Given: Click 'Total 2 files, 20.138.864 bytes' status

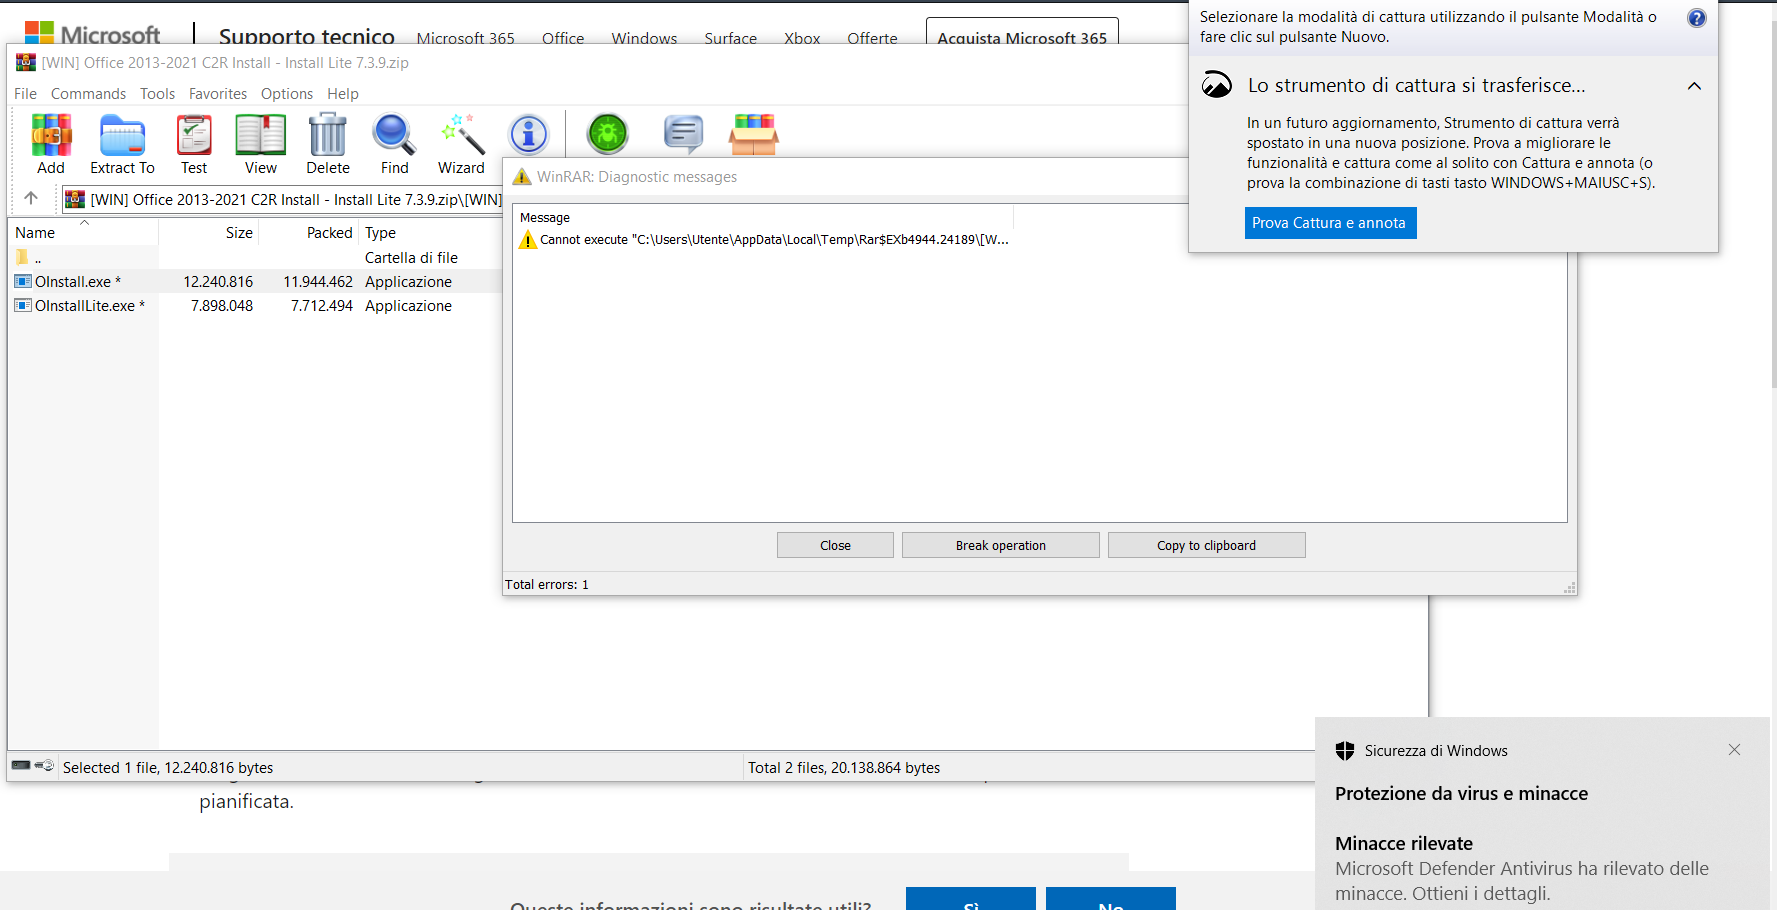Looking at the screenshot, I should (x=844, y=767).
